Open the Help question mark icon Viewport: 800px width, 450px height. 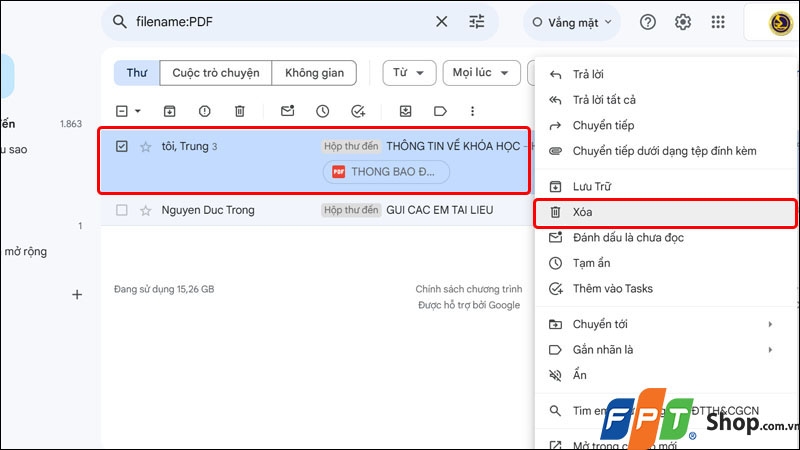tap(647, 22)
